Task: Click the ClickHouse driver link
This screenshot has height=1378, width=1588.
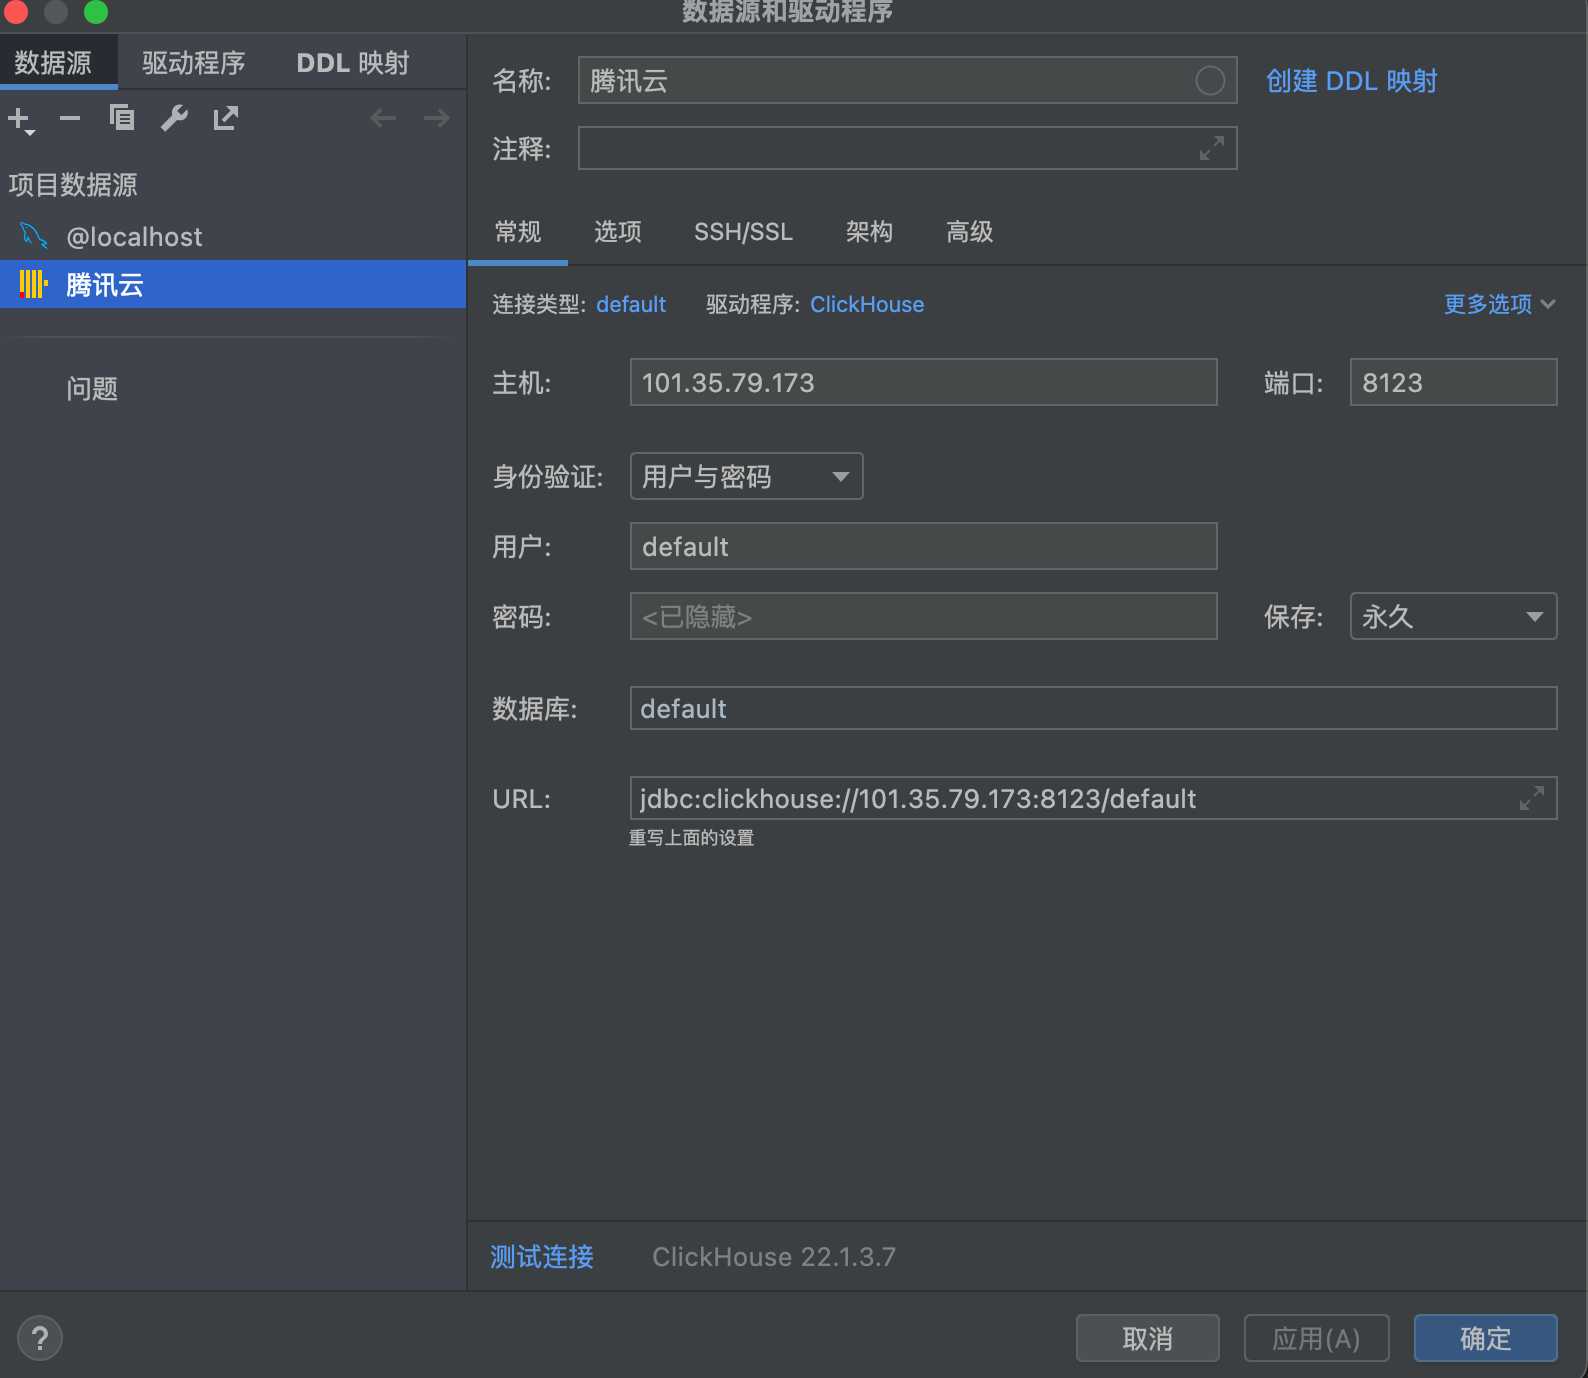Action: point(866,304)
